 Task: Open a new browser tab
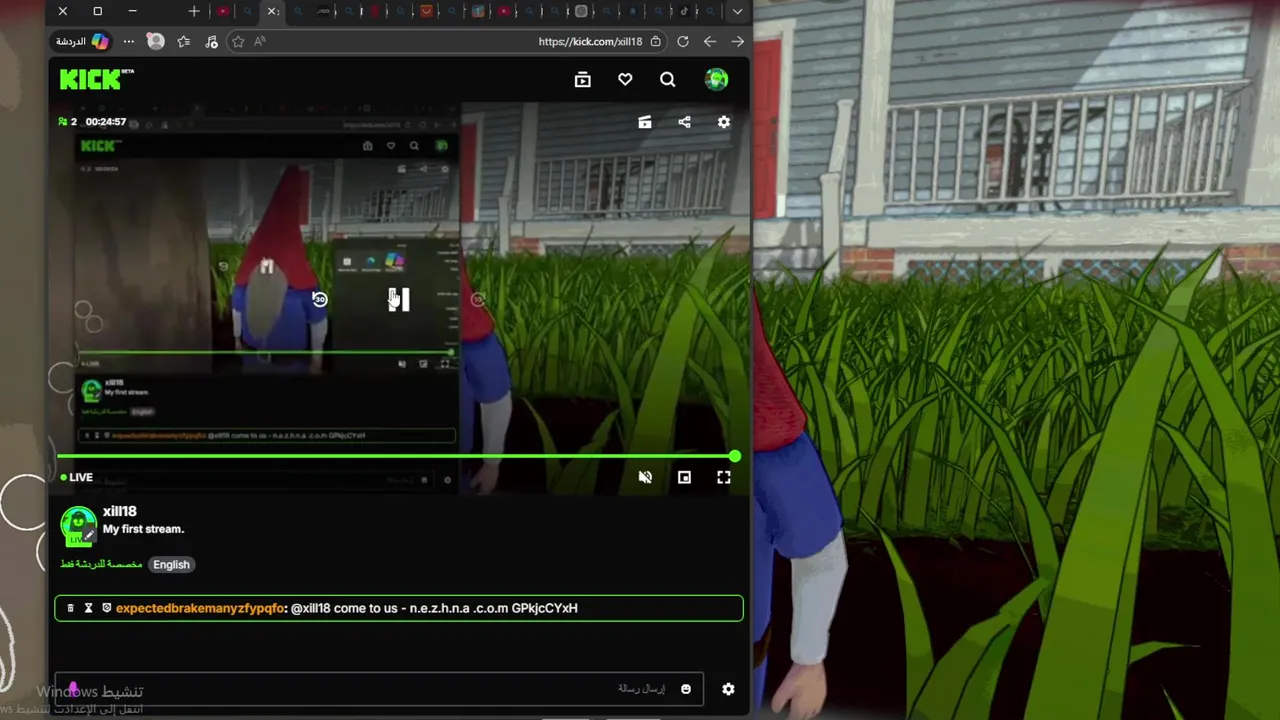click(194, 11)
